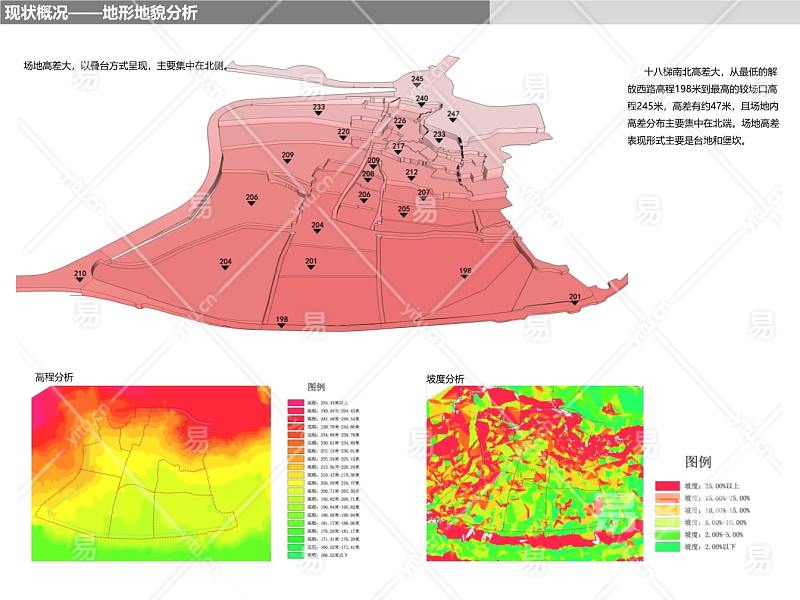The width and height of the screenshot is (800, 600).
Task: Select the 212 elevation marker
Action: (411, 180)
